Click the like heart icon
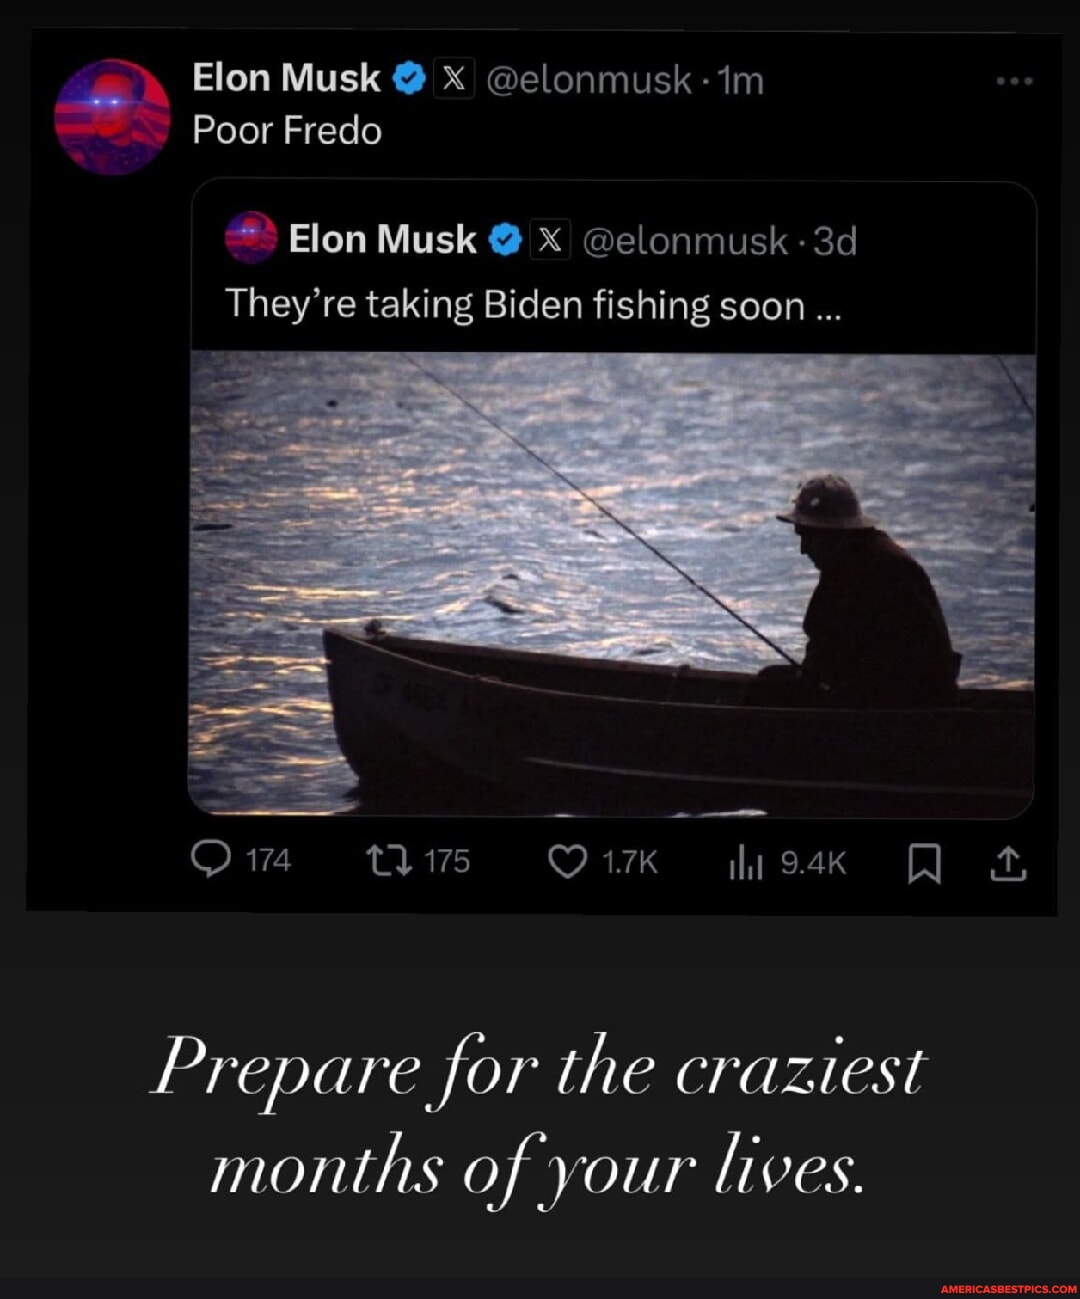The height and width of the screenshot is (1299, 1080). (x=567, y=861)
